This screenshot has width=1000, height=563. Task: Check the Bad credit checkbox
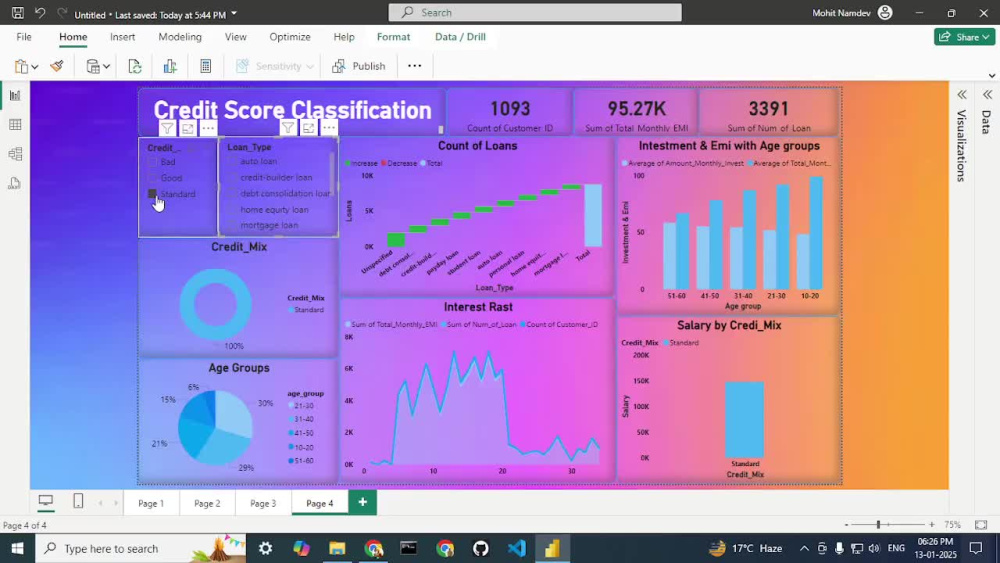pos(152,162)
